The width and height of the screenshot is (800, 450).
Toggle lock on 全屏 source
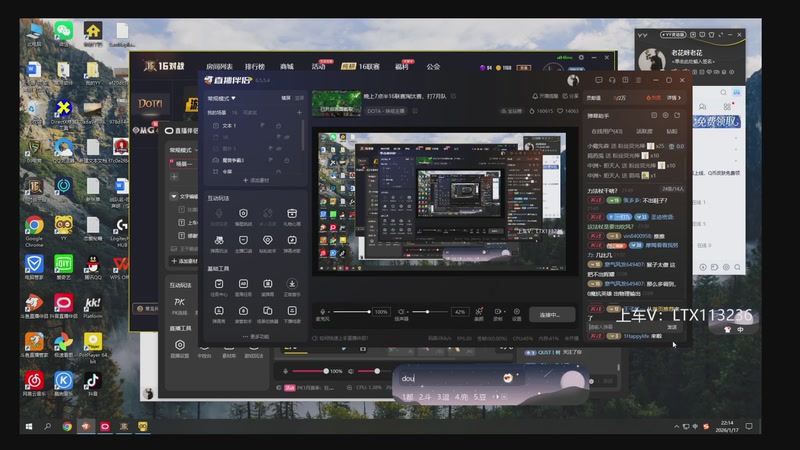[x=279, y=171]
